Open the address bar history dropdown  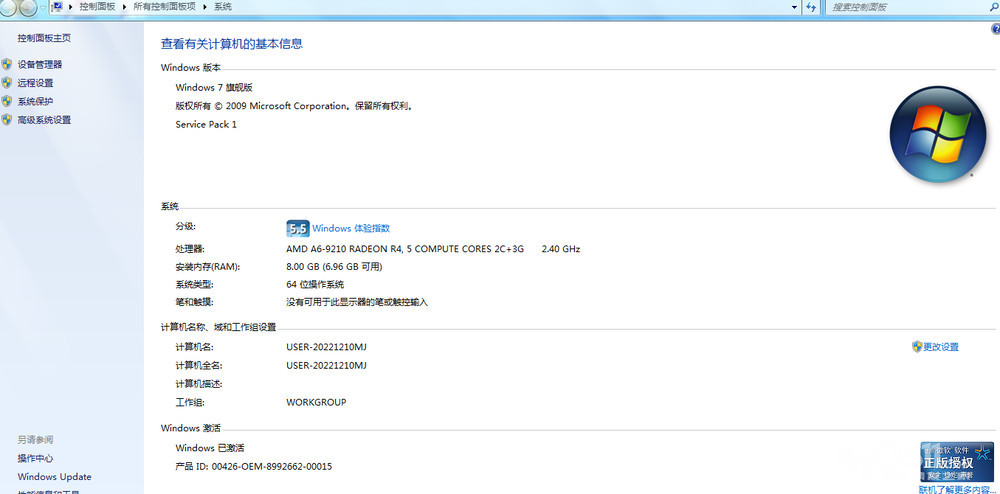pyautogui.click(x=794, y=7)
